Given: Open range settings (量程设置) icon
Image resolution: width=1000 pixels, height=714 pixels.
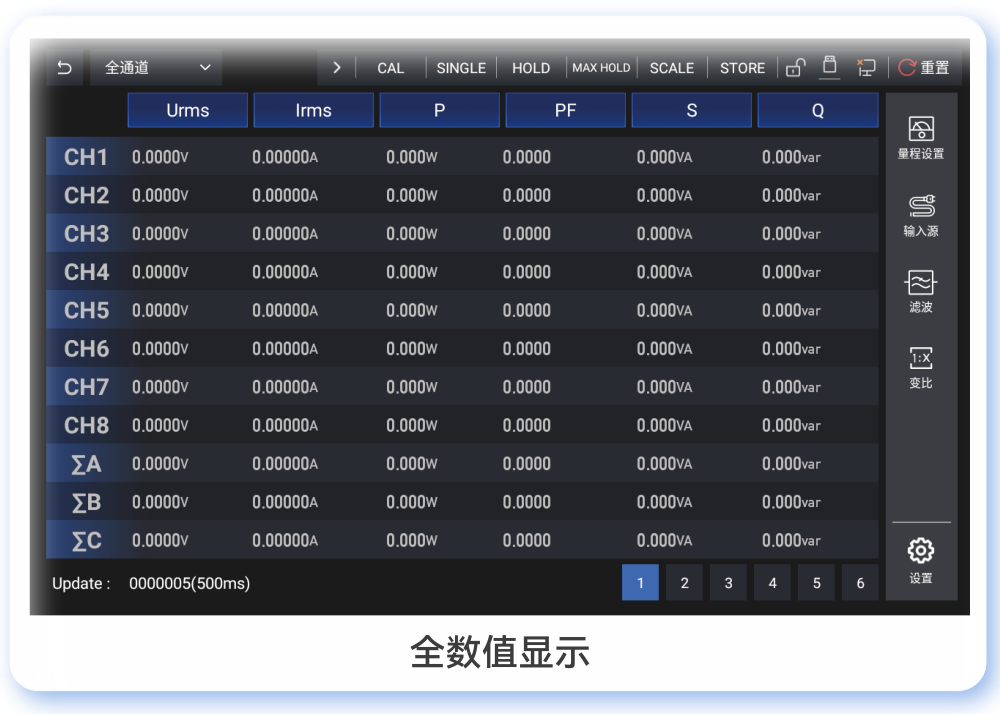Looking at the screenshot, I should click(920, 137).
